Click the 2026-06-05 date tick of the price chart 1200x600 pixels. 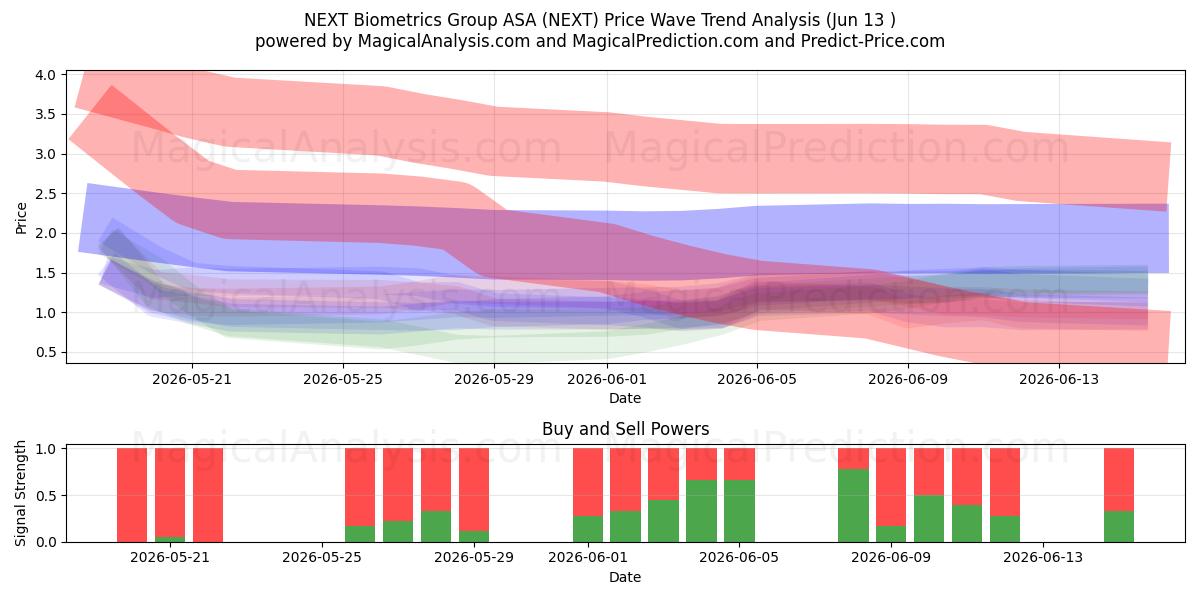tap(757, 379)
